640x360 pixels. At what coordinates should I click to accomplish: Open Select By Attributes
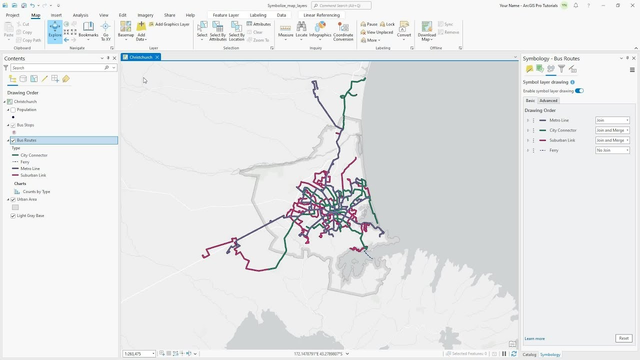[218, 31]
